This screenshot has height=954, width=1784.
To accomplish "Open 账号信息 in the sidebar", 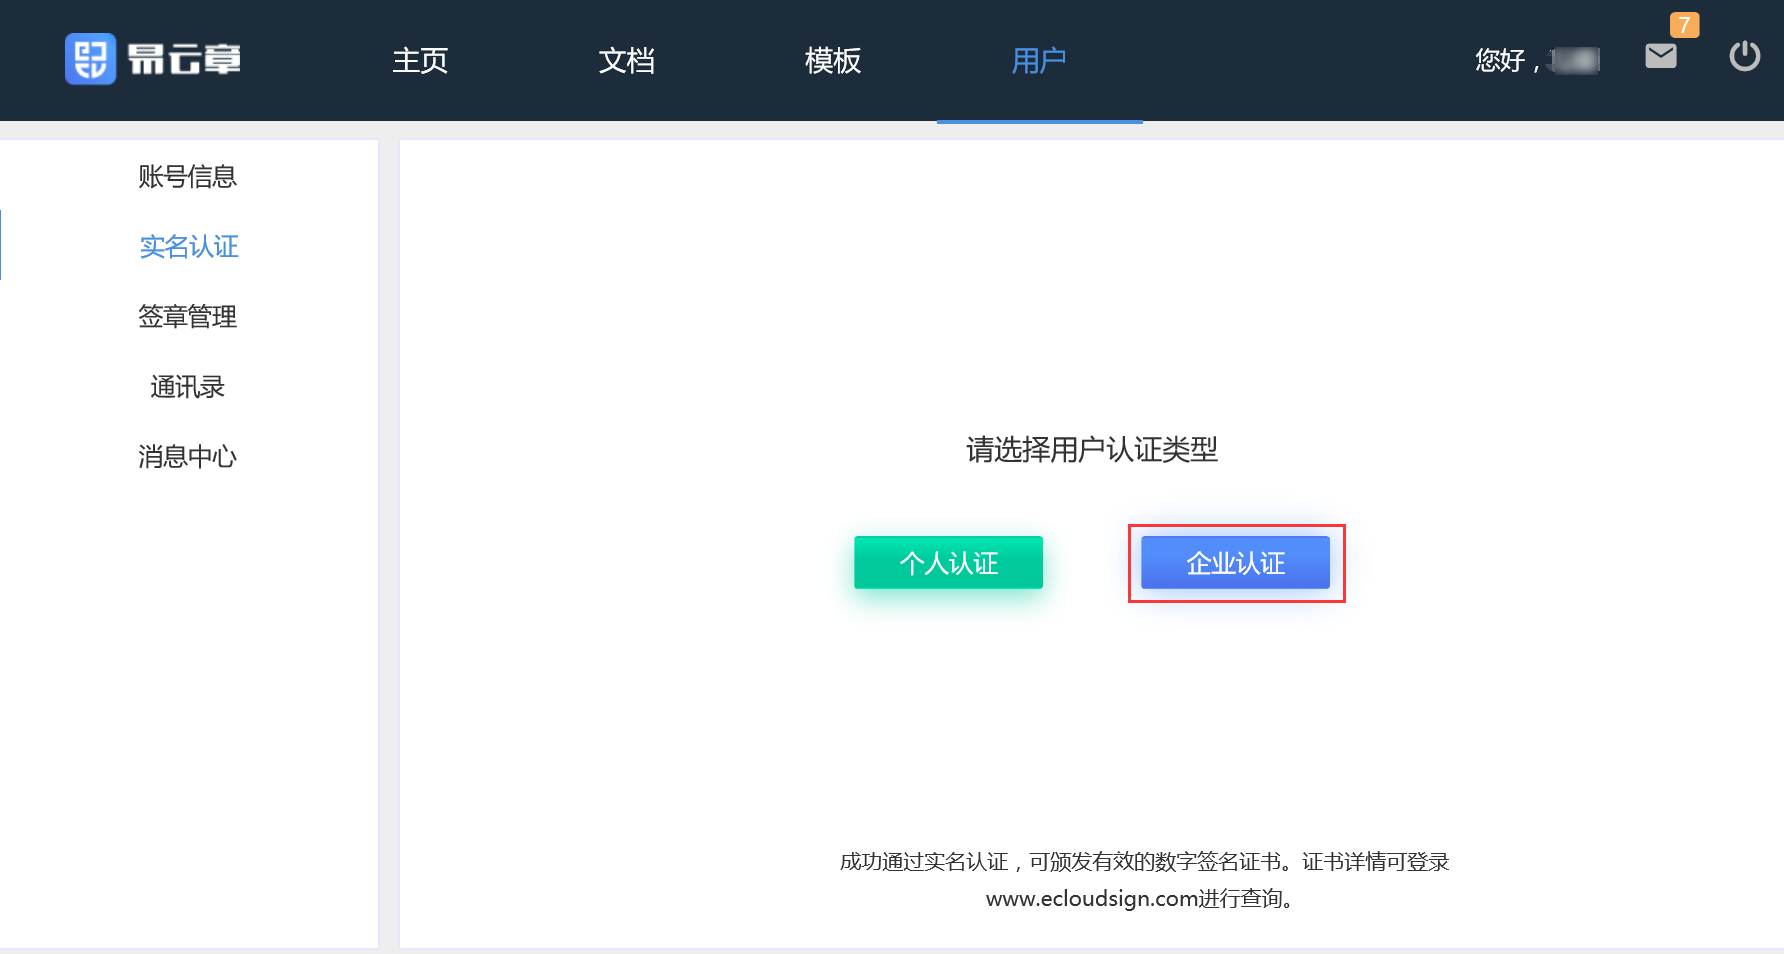I will click(188, 177).
